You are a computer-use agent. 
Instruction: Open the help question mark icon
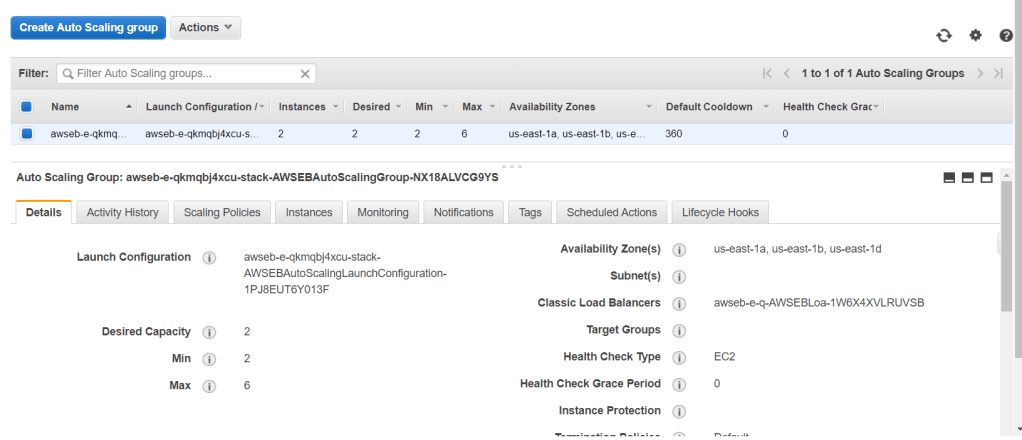click(x=1006, y=35)
